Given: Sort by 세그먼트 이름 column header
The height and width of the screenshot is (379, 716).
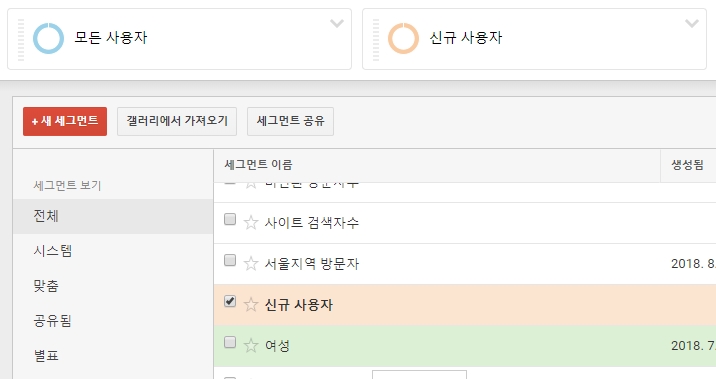Looking at the screenshot, I should [x=258, y=165].
